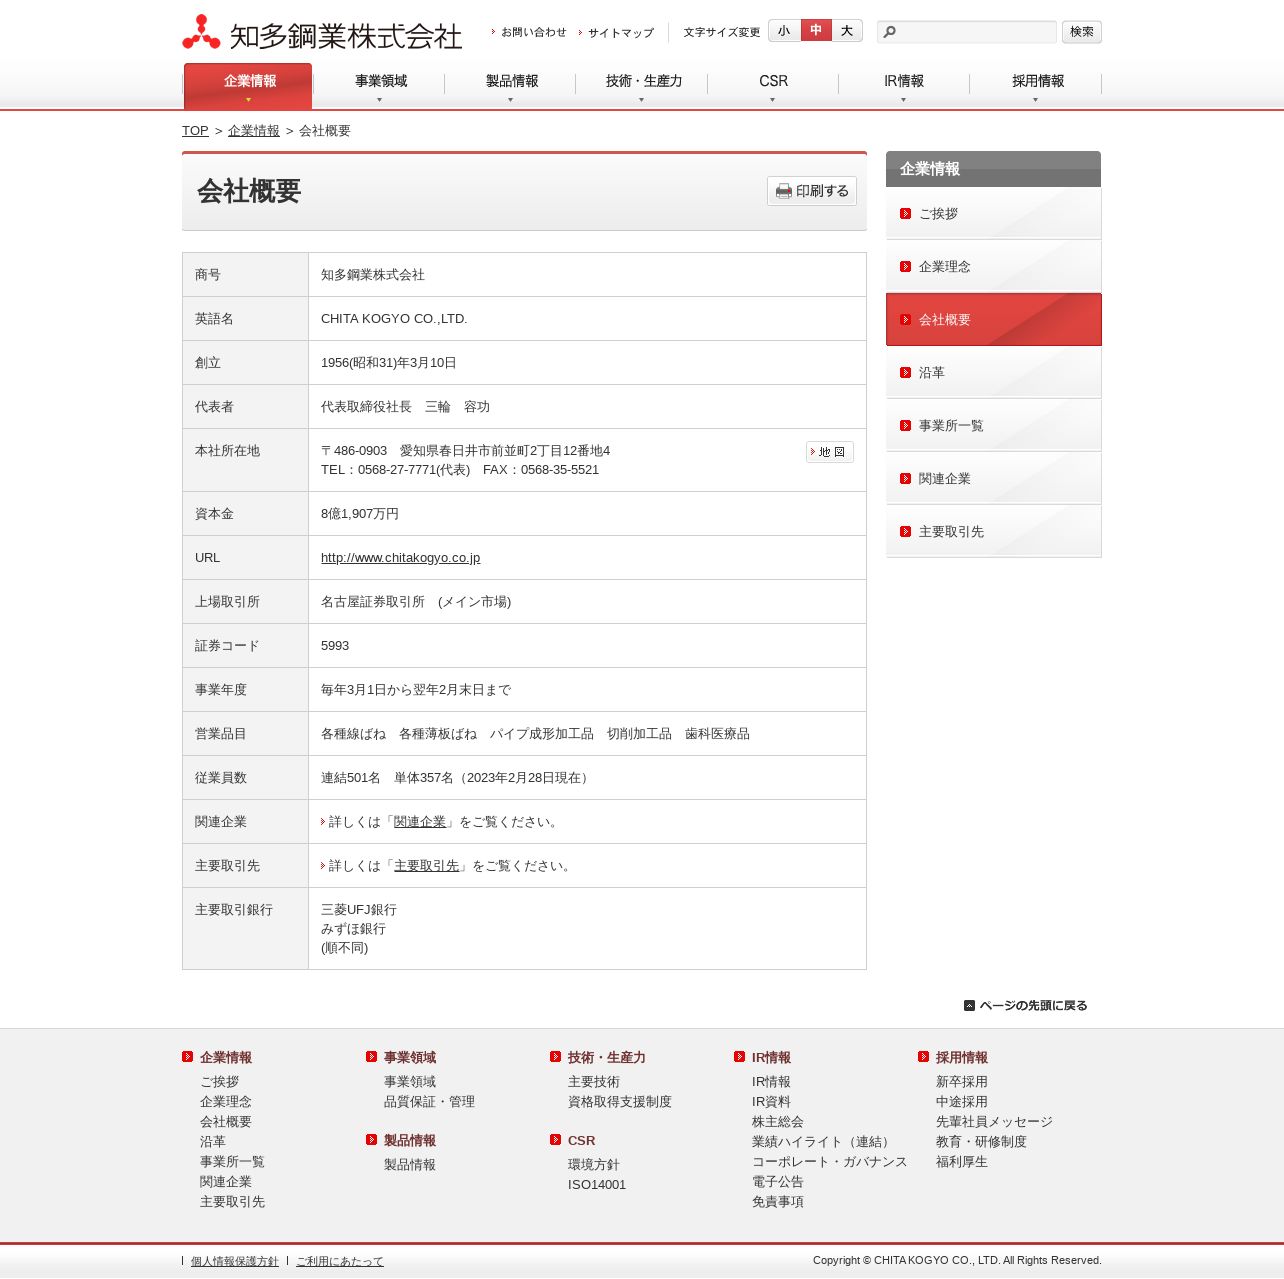Click 個人情報保護方針 link
Viewport: 1284px width, 1279px height.
235,1262
